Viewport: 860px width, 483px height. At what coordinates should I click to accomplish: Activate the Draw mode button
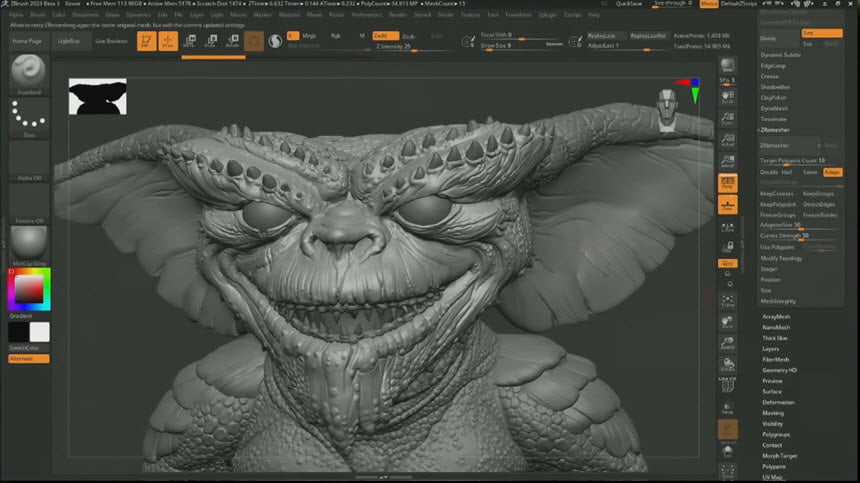click(168, 41)
